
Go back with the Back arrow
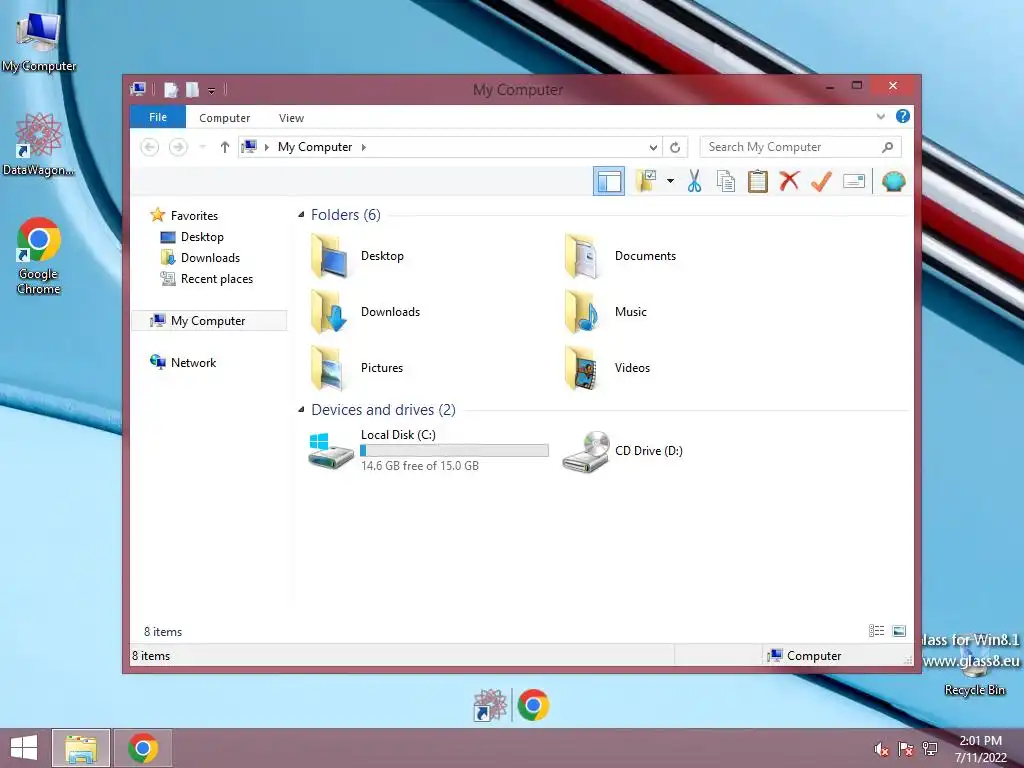point(150,147)
